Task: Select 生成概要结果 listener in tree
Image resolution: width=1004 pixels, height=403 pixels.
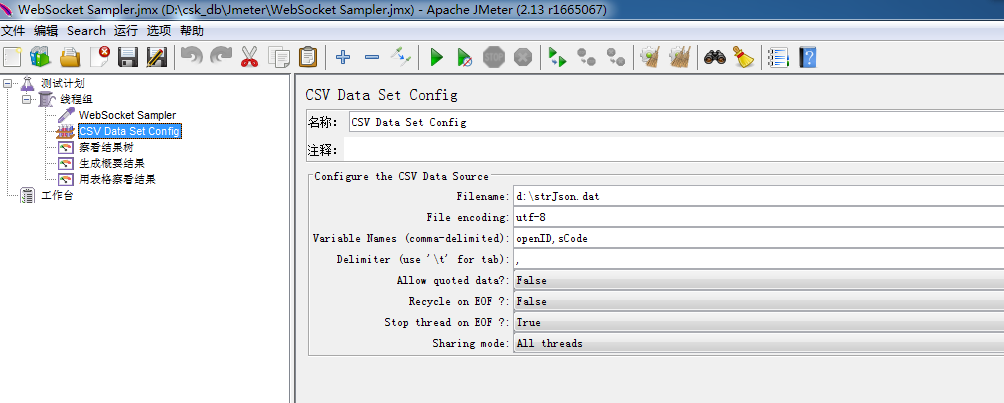Action: [x=112, y=163]
